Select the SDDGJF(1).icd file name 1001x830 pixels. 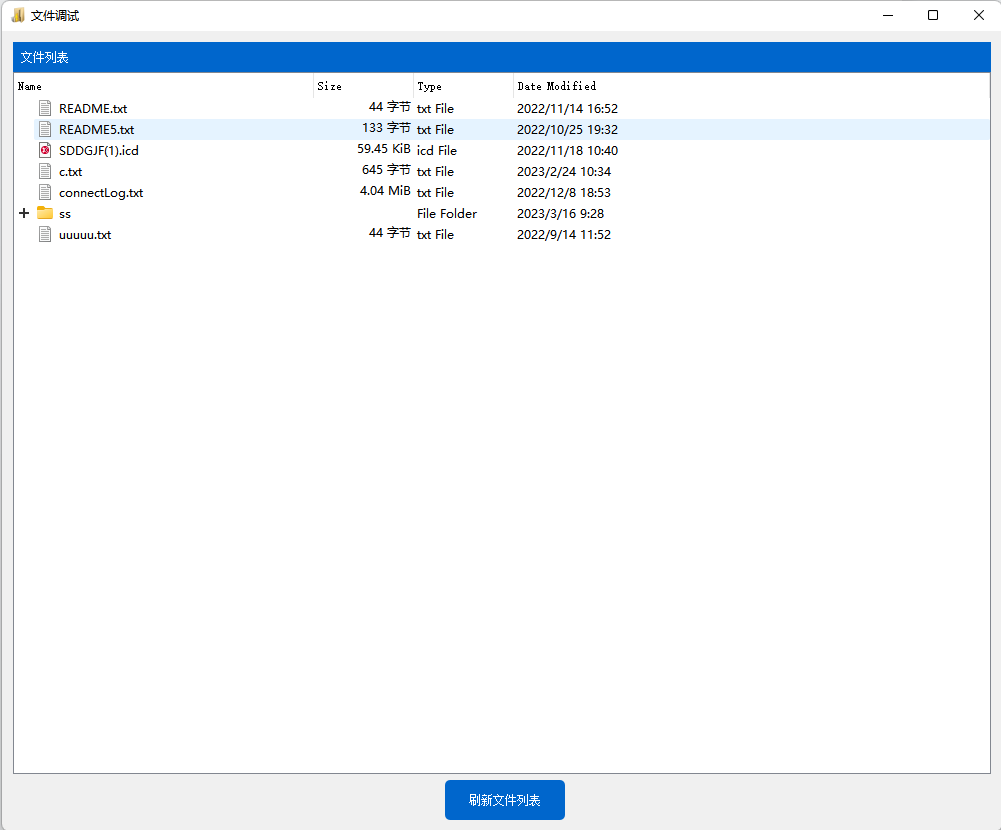point(99,151)
